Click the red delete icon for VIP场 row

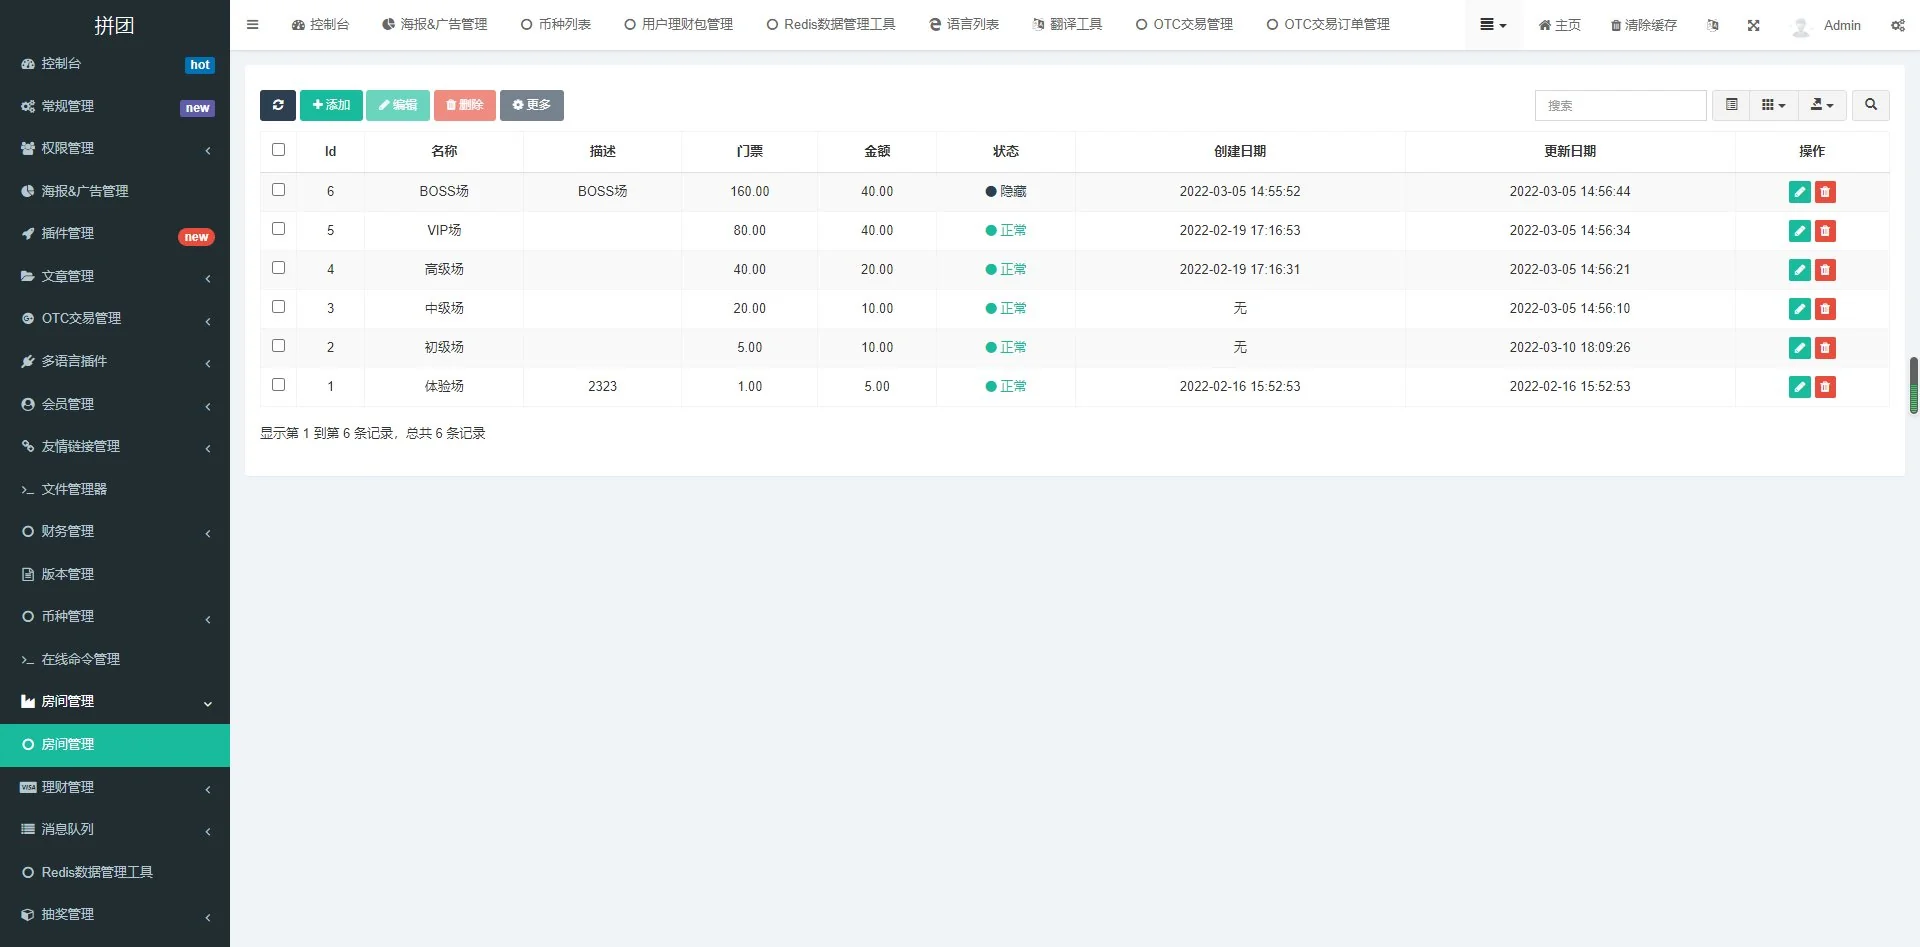pos(1825,231)
